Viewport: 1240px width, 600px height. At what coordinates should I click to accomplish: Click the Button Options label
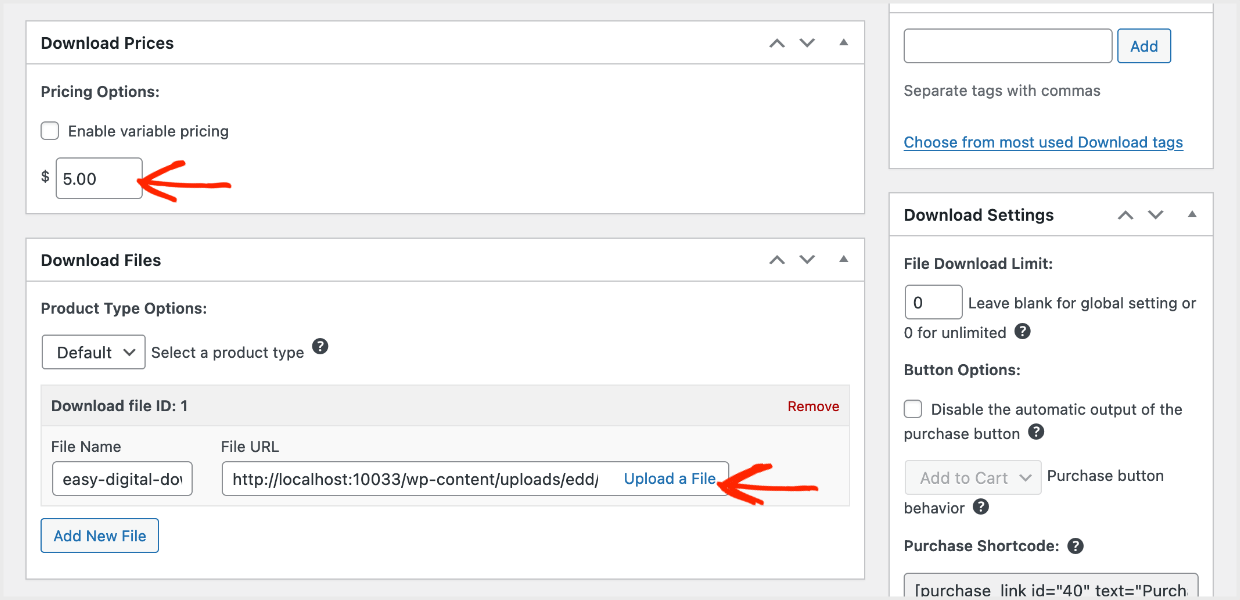tap(962, 369)
